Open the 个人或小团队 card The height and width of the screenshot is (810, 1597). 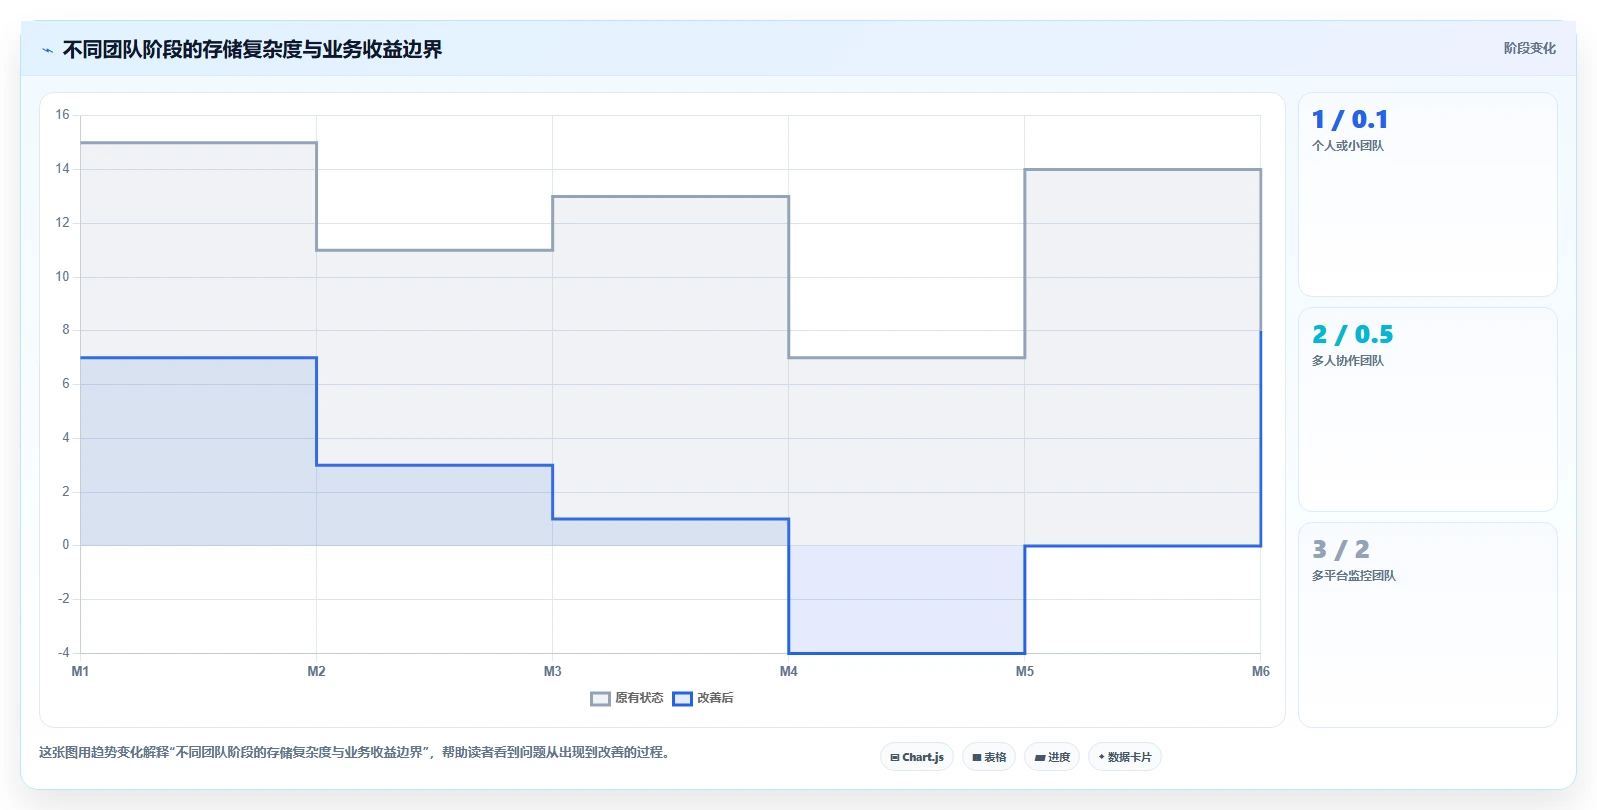1427,194
